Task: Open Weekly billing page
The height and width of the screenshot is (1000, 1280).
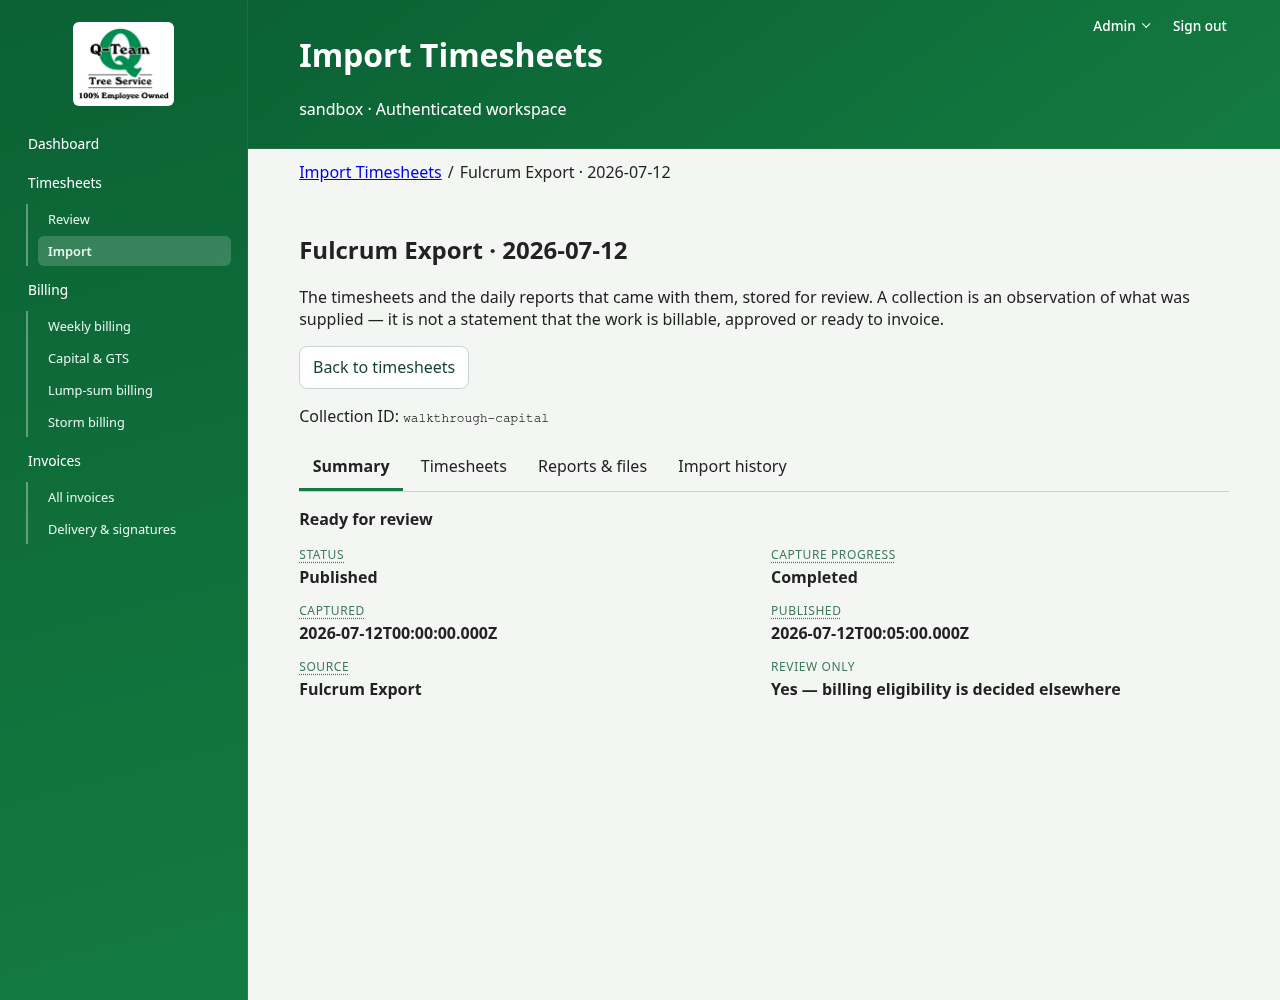Action: point(89,326)
